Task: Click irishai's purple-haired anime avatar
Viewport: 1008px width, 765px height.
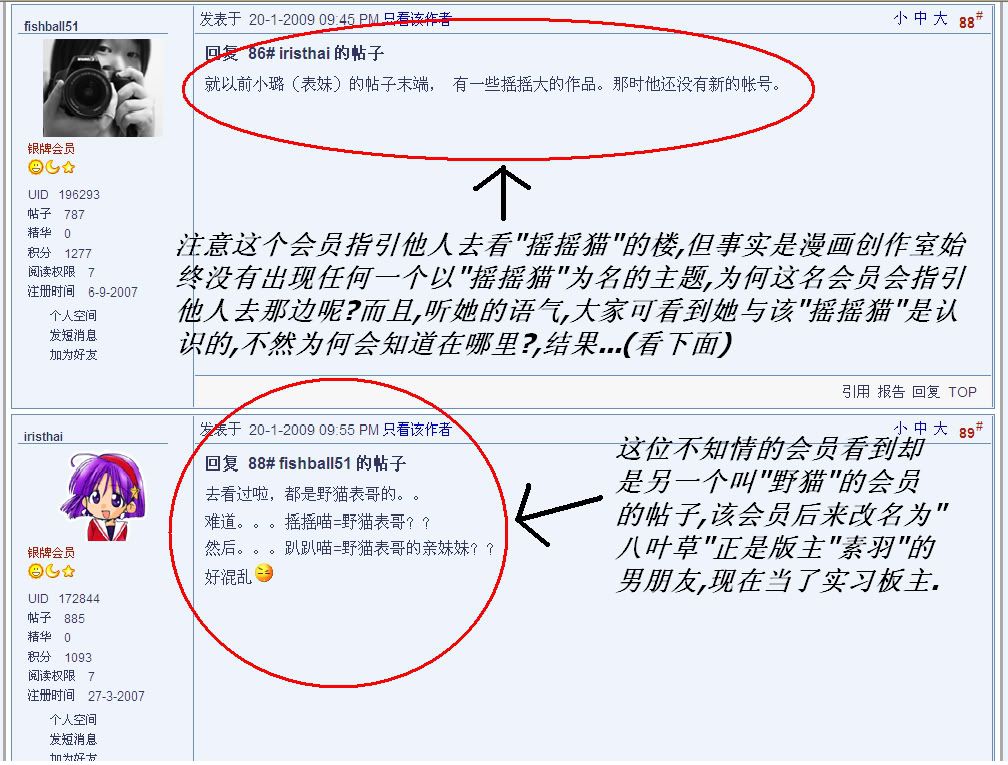Action: (104, 496)
